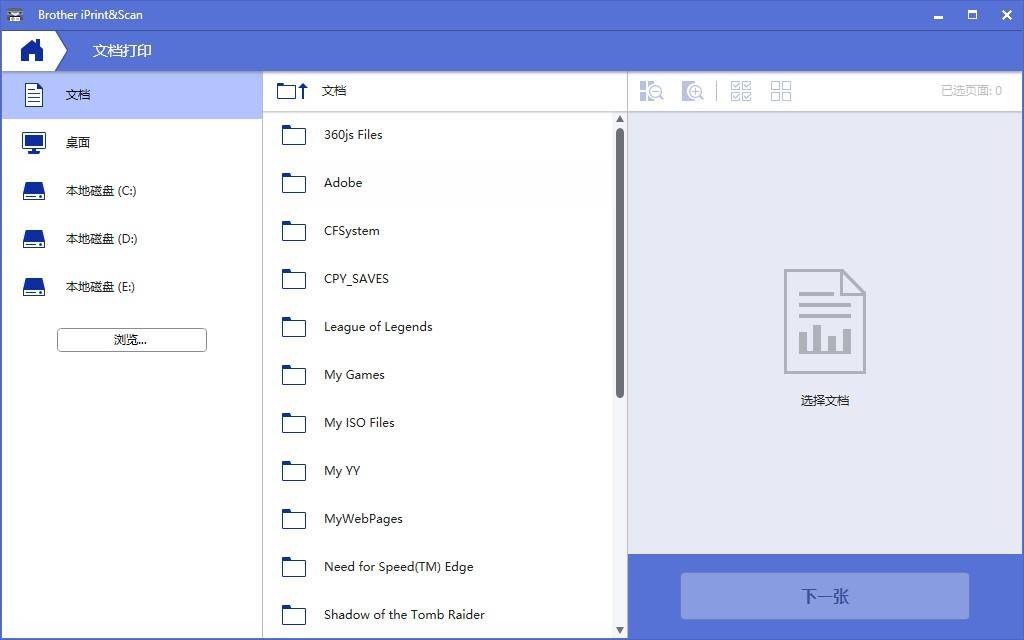The width and height of the screenshot is (1024, 640).
Task: Click the select all pages icon
Action: [x=740, y=91]
